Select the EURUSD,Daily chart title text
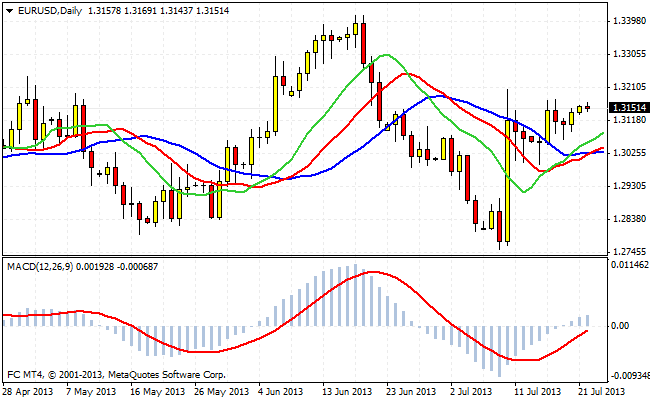This screenshot has width=650, height=400. click(x=50, y=11)
